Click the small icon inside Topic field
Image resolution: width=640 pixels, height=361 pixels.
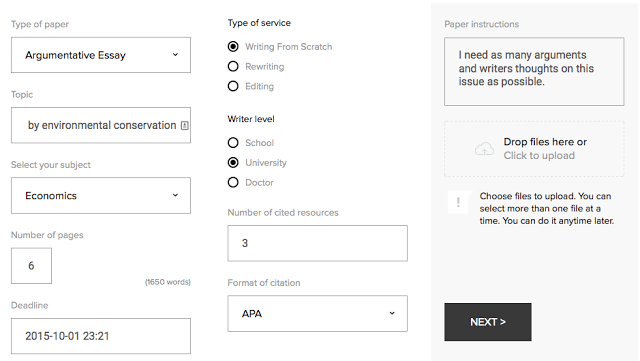point(184,125)
